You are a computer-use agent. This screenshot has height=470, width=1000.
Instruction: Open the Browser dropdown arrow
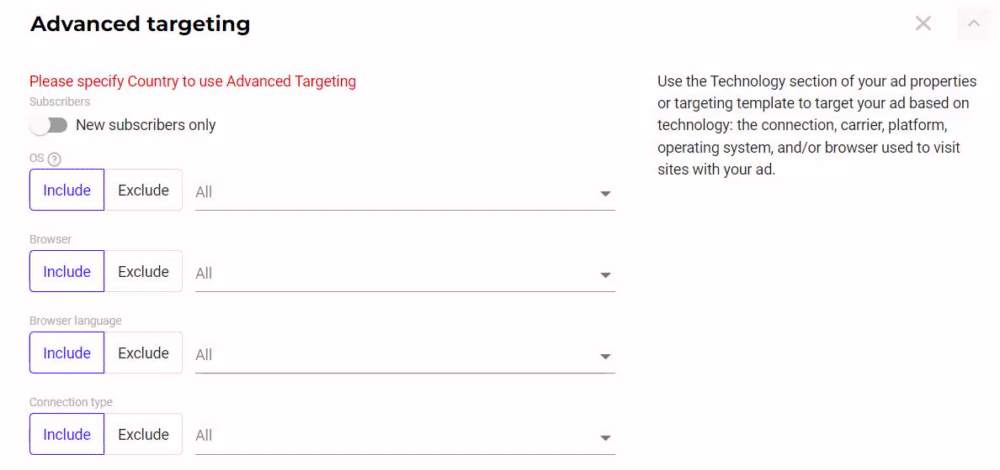[x=605, y=275]
